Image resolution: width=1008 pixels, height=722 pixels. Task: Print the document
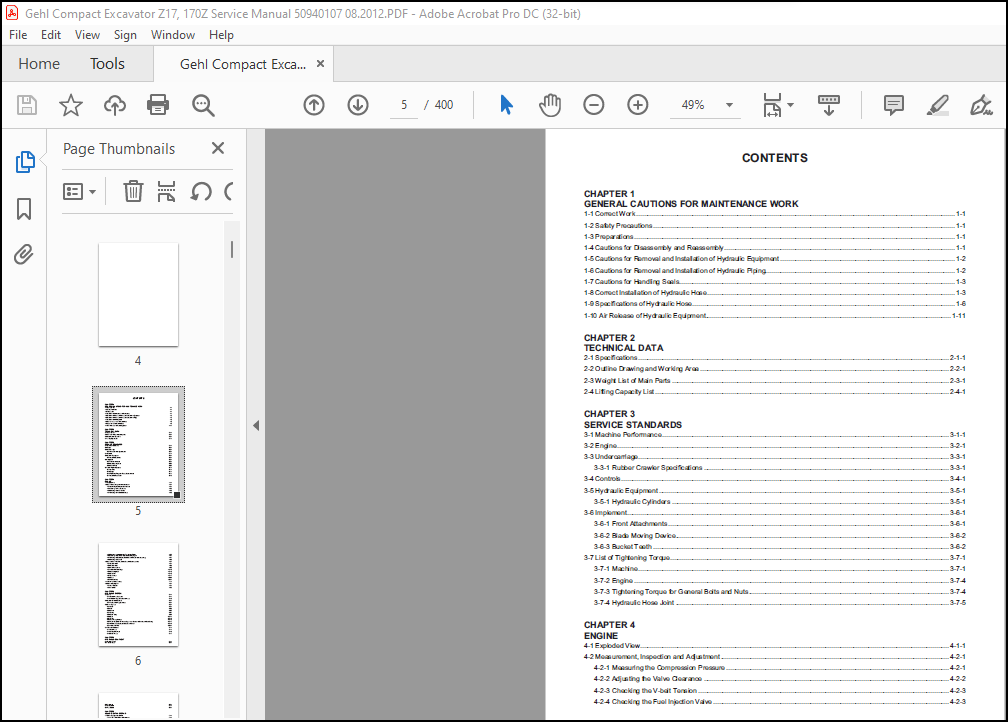(158, 105)
